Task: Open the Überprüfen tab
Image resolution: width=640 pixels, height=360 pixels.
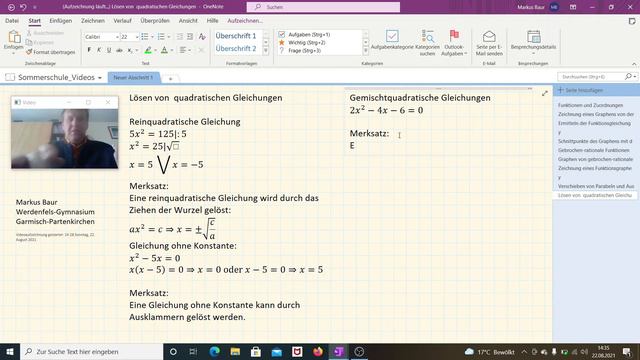Action: (155, 20)
